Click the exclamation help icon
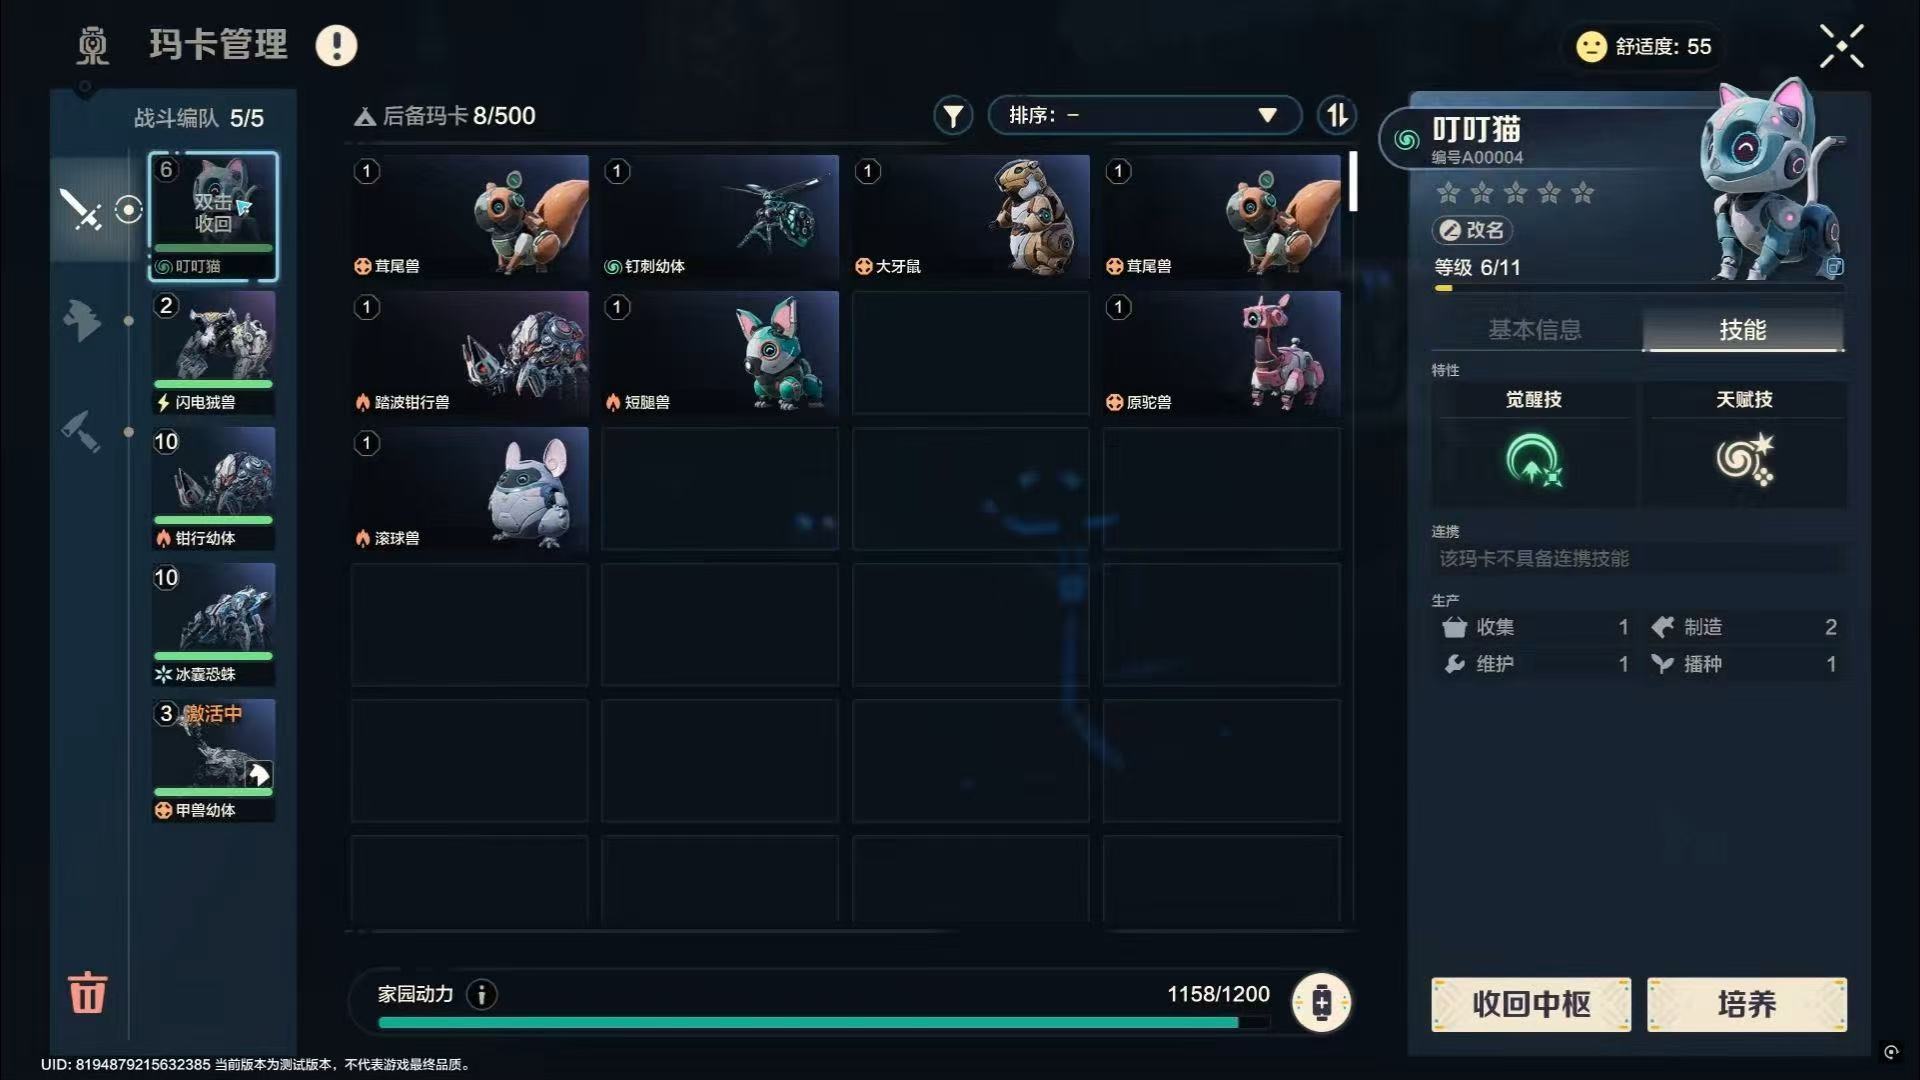The image size is (1920, 1080). click(336, 46)
